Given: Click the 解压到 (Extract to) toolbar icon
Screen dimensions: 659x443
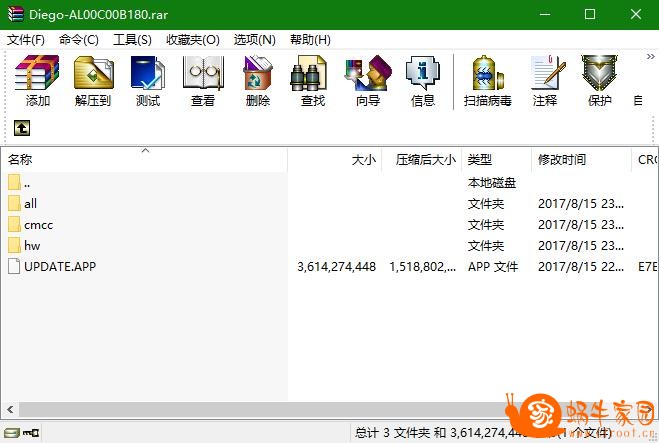Looking at the screenshot, I should pyautogui.click(x=93, y=81).
